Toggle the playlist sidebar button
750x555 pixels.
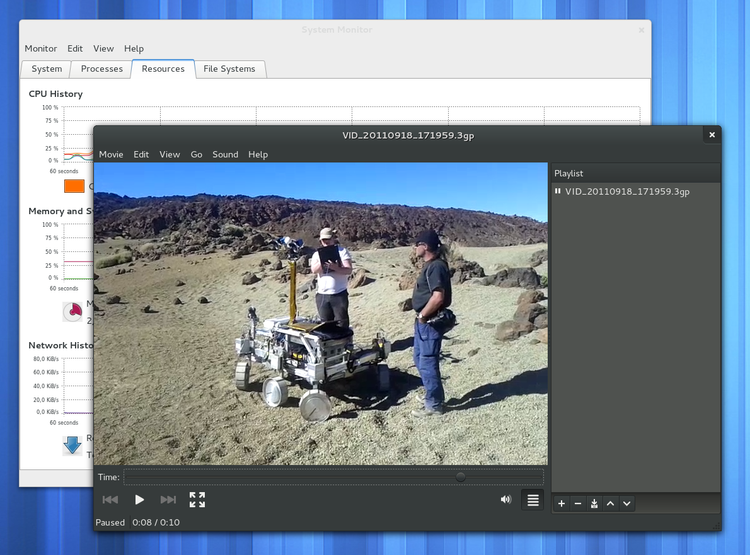[533, 499]
